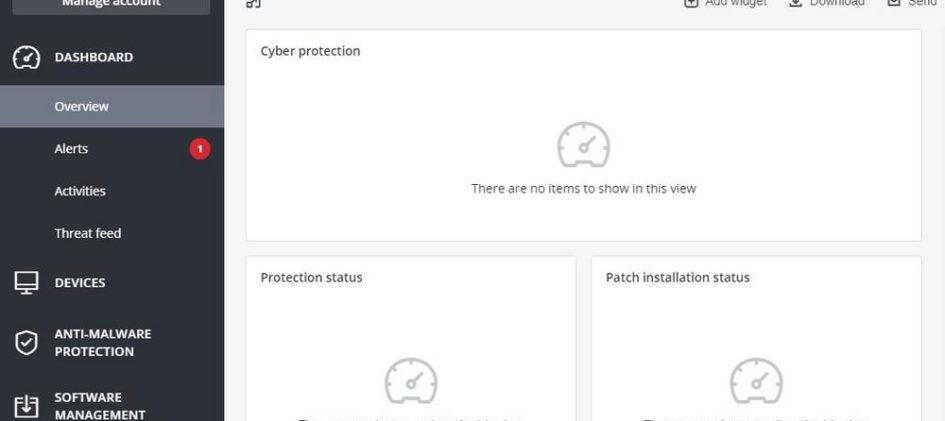Select the Patch installation status widget title
Image resolution: width=945 pixels, height=421 pixels.
coord(677,277)
